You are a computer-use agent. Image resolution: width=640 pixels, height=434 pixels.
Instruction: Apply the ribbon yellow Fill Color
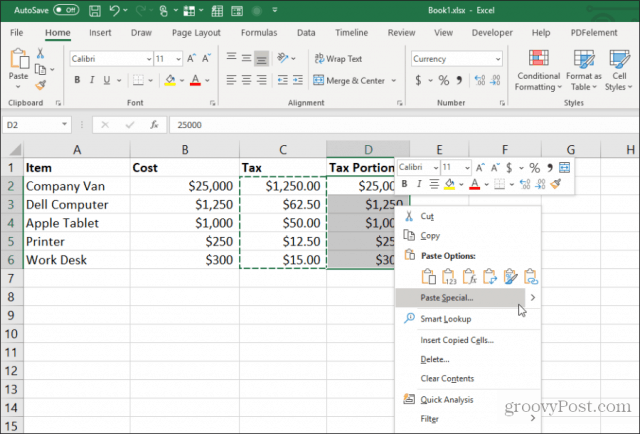pos(170,80)
